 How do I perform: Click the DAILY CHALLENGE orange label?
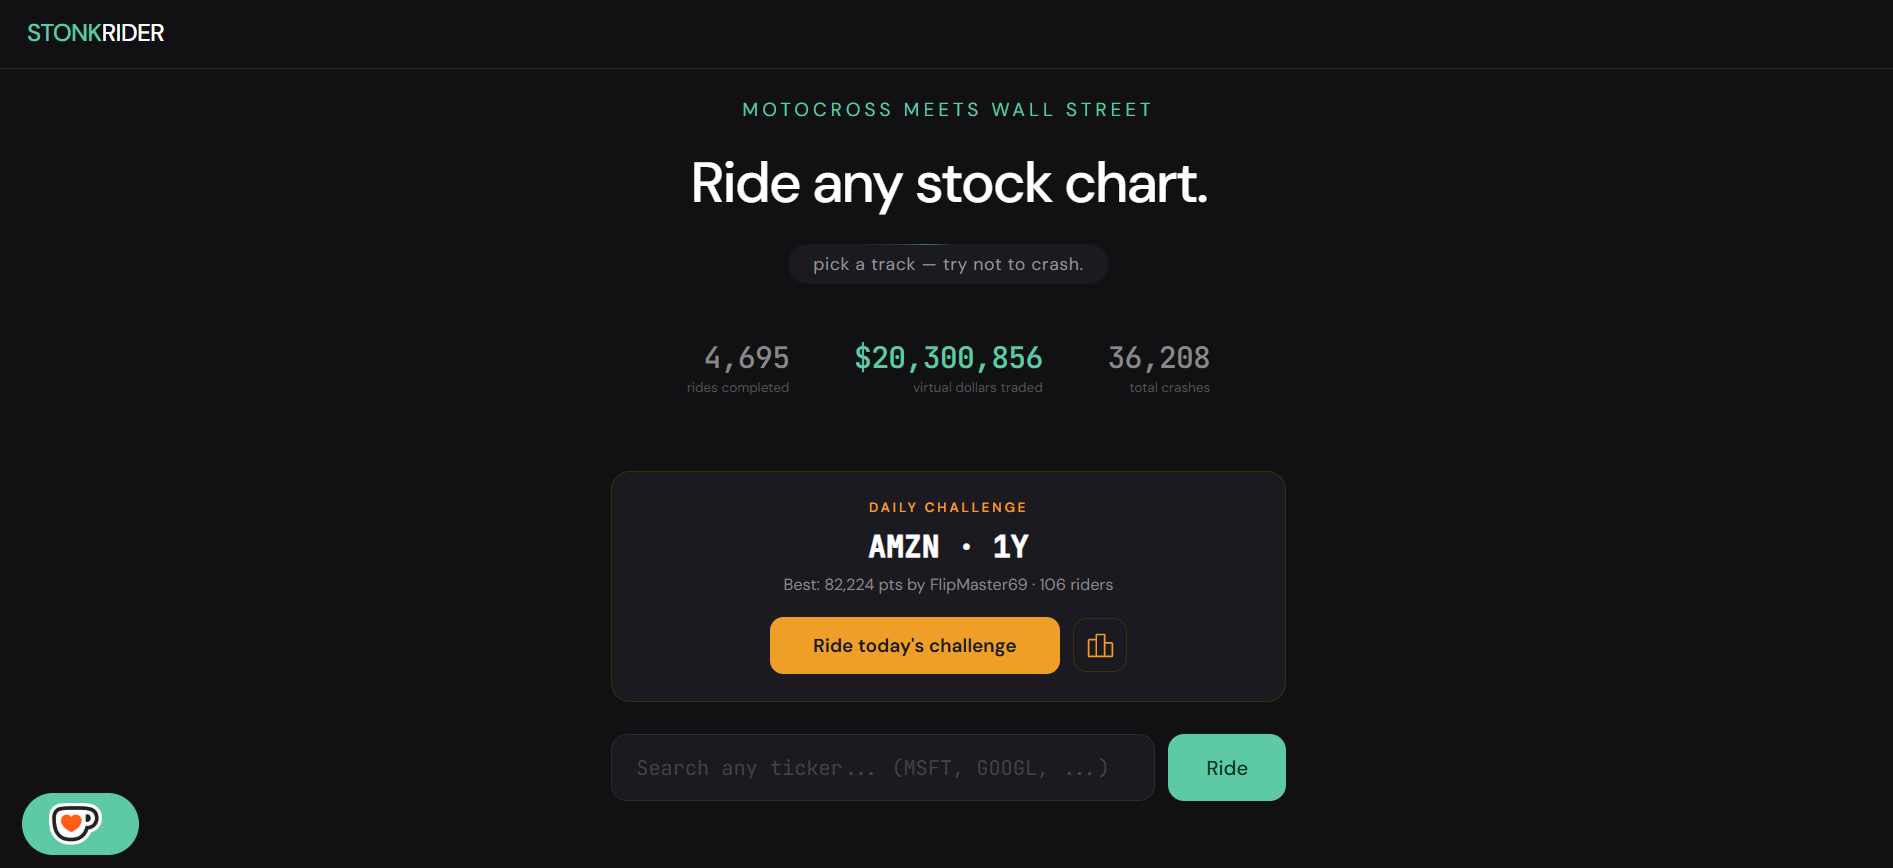point(948,507)
